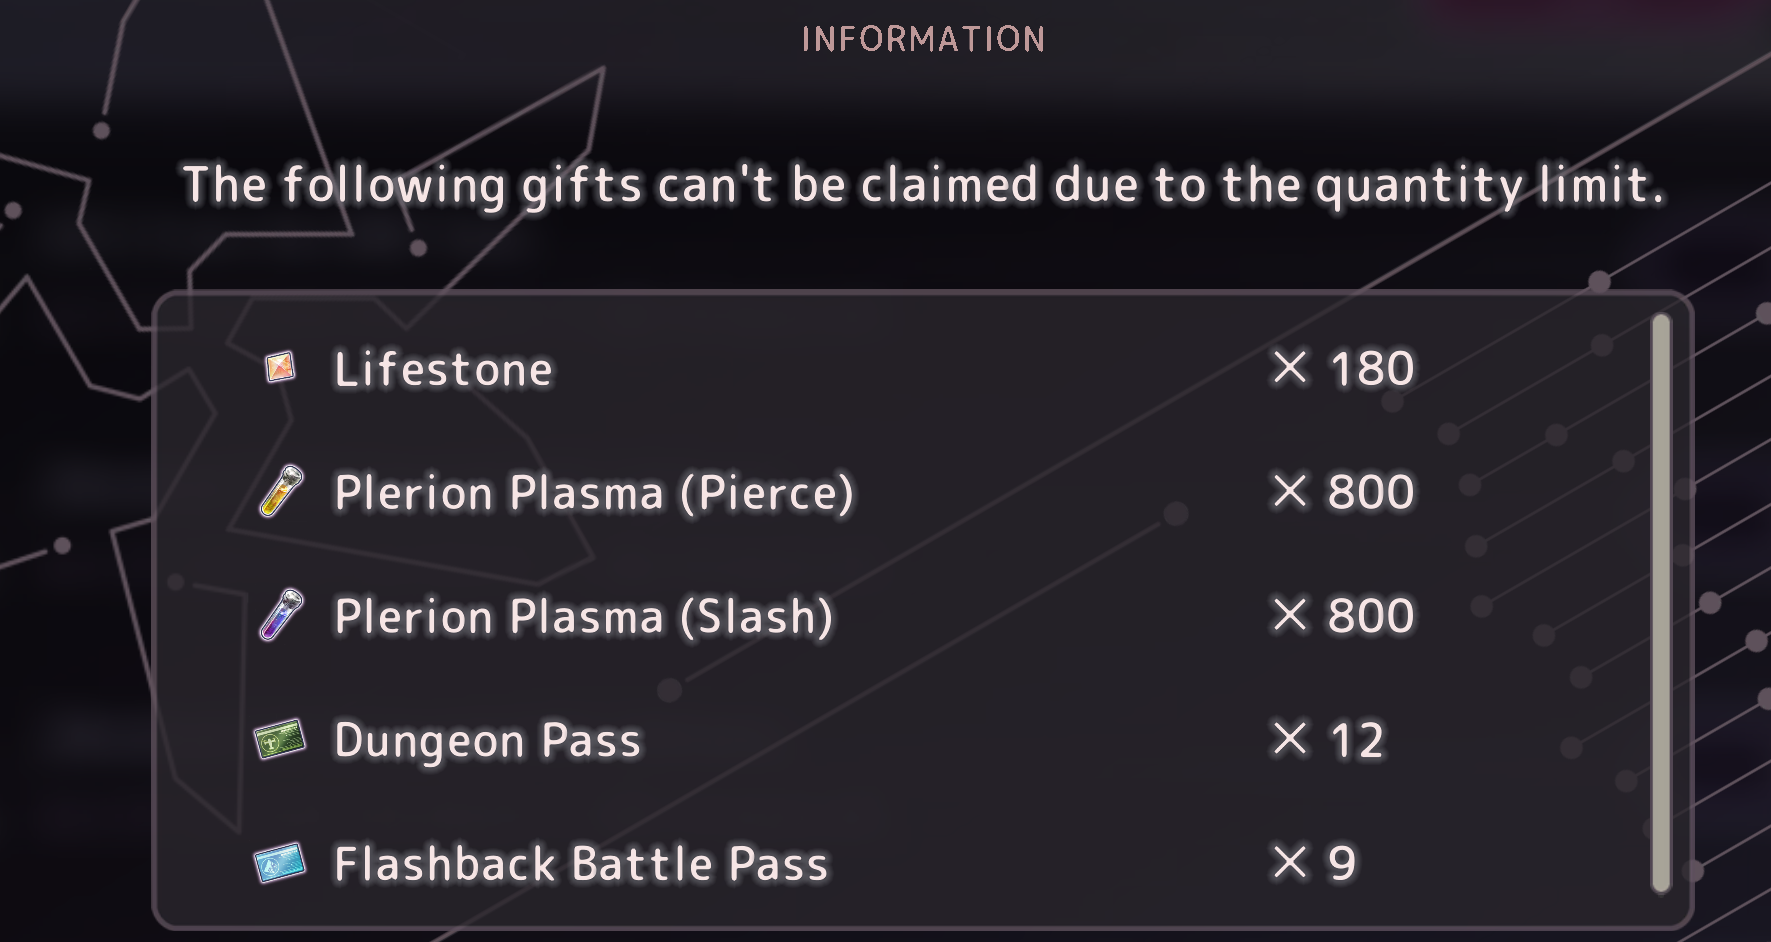The image size is (1771, 942).
Task: Select the yellow Plerion Plasma (Pierce) vial icon
Action: pos(281,491)
